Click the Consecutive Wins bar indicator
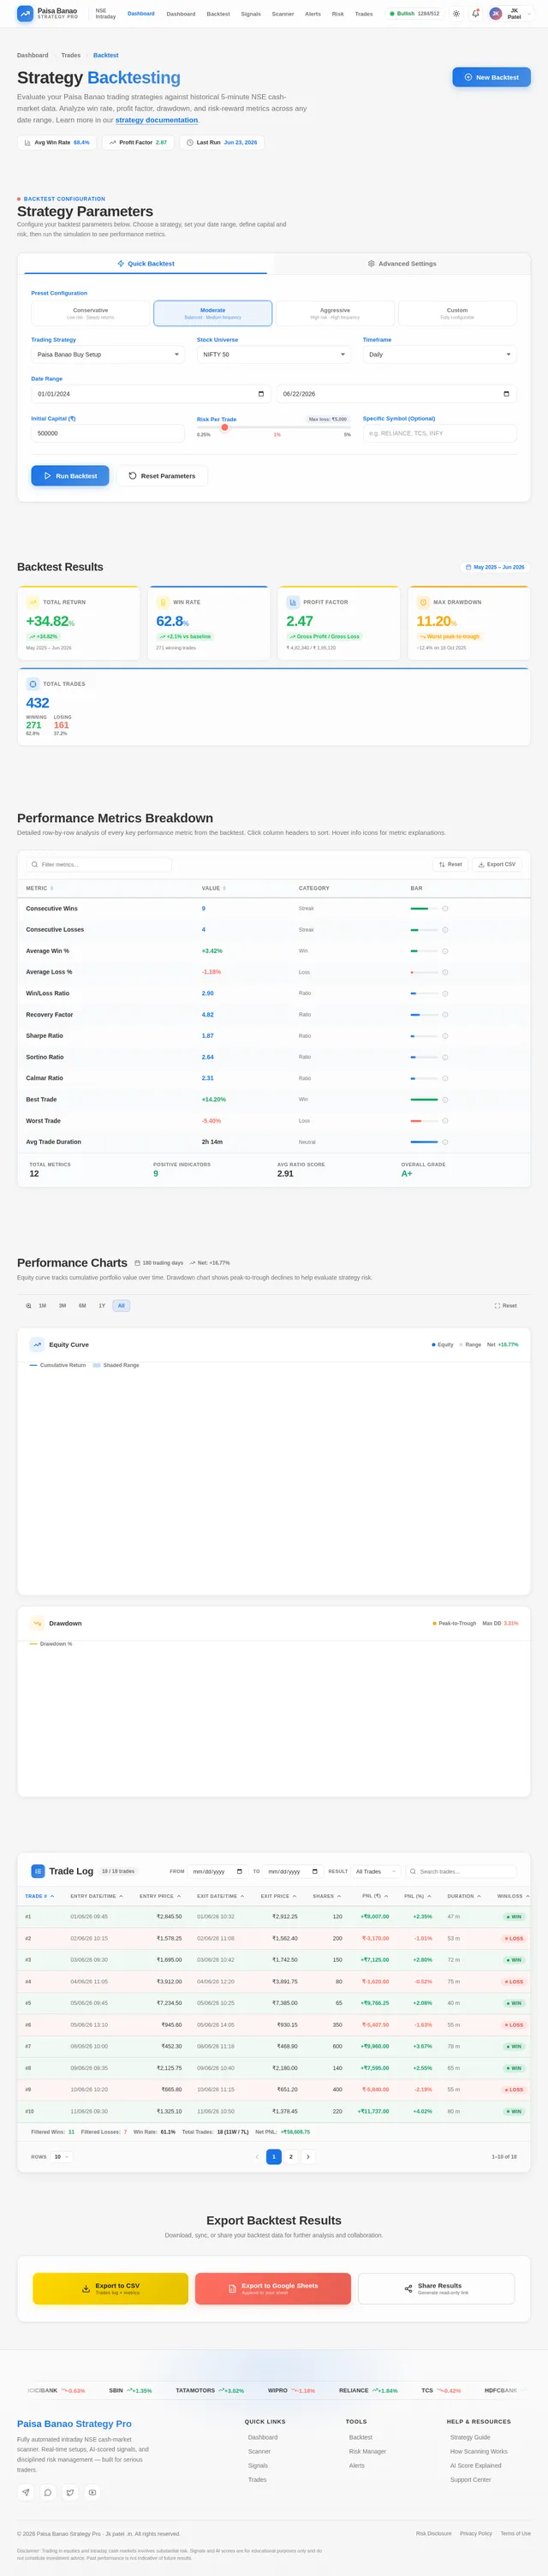548x2576 pixels. pos(424,908)
